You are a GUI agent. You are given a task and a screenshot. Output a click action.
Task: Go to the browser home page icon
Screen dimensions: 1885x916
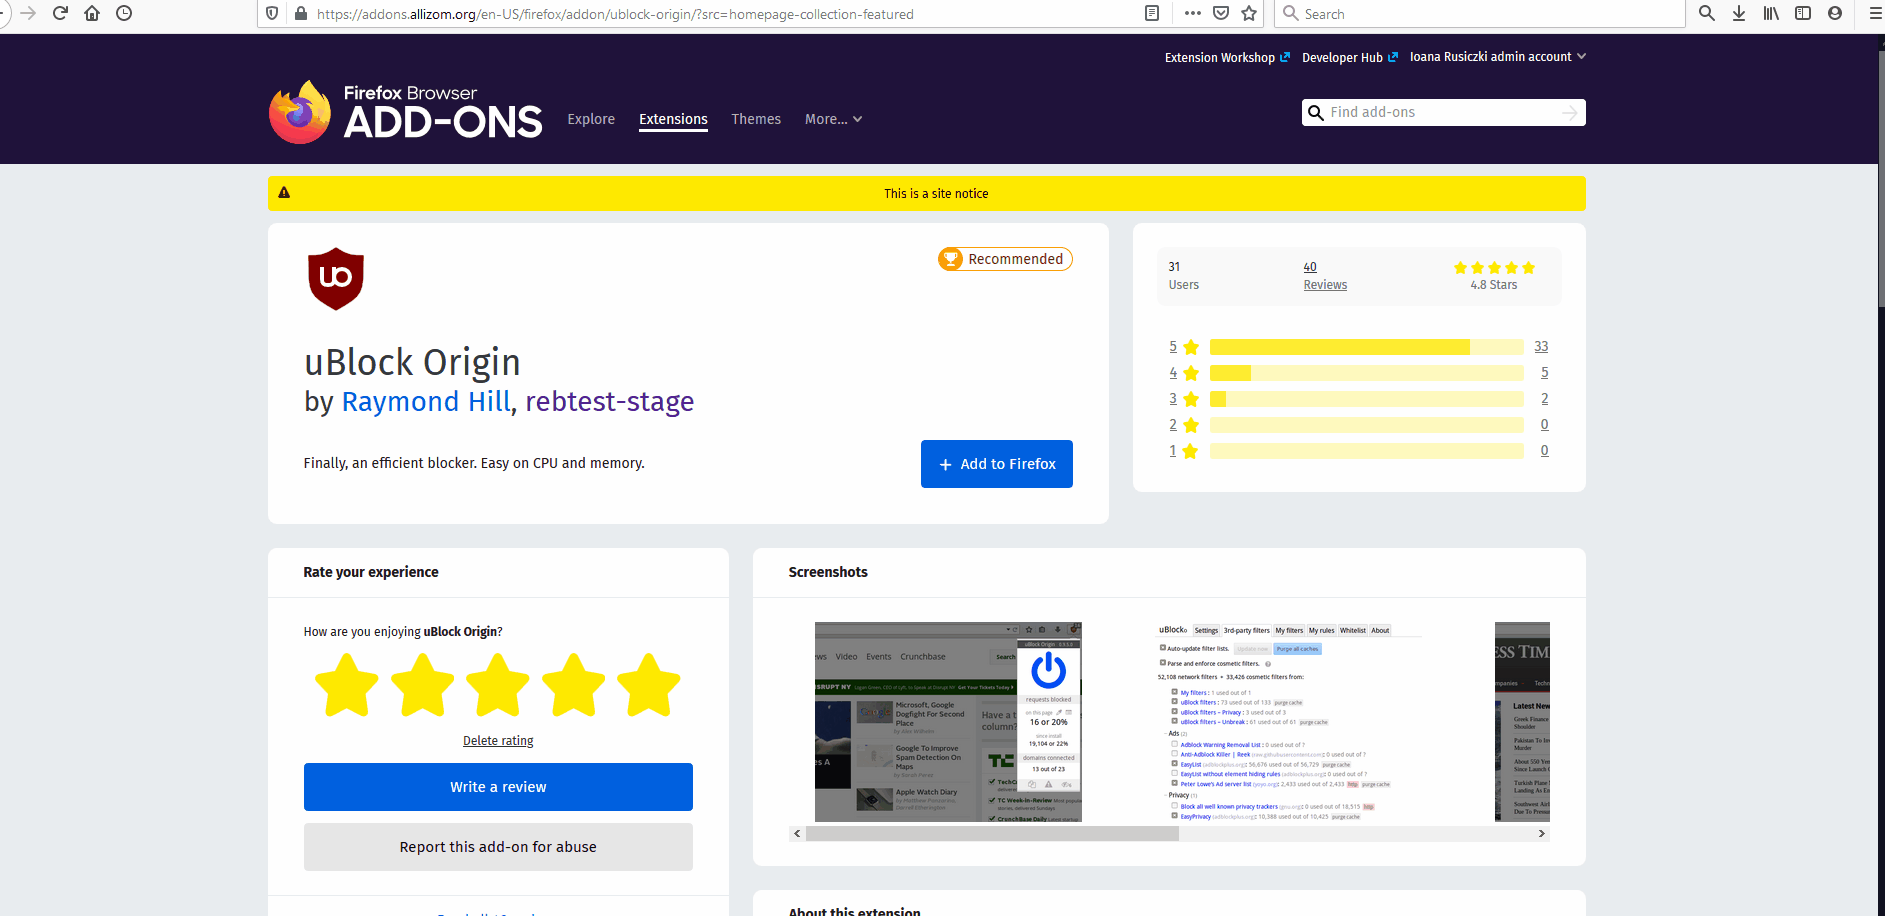92,13
